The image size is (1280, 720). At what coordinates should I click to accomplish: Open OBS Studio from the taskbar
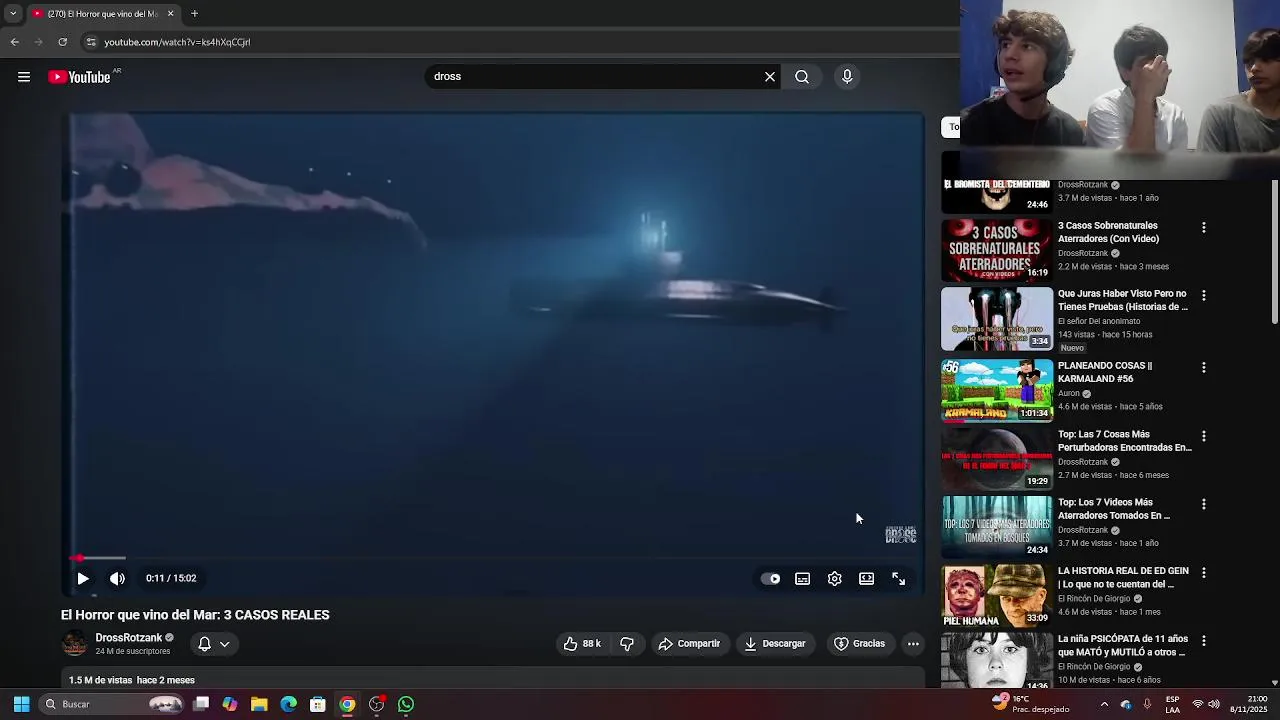tap(376, 704)
